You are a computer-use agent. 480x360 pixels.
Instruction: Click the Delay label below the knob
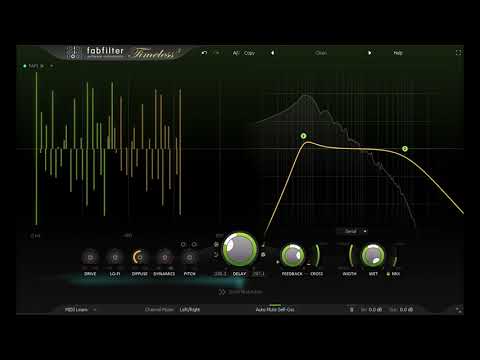click(x=239, y=274)
